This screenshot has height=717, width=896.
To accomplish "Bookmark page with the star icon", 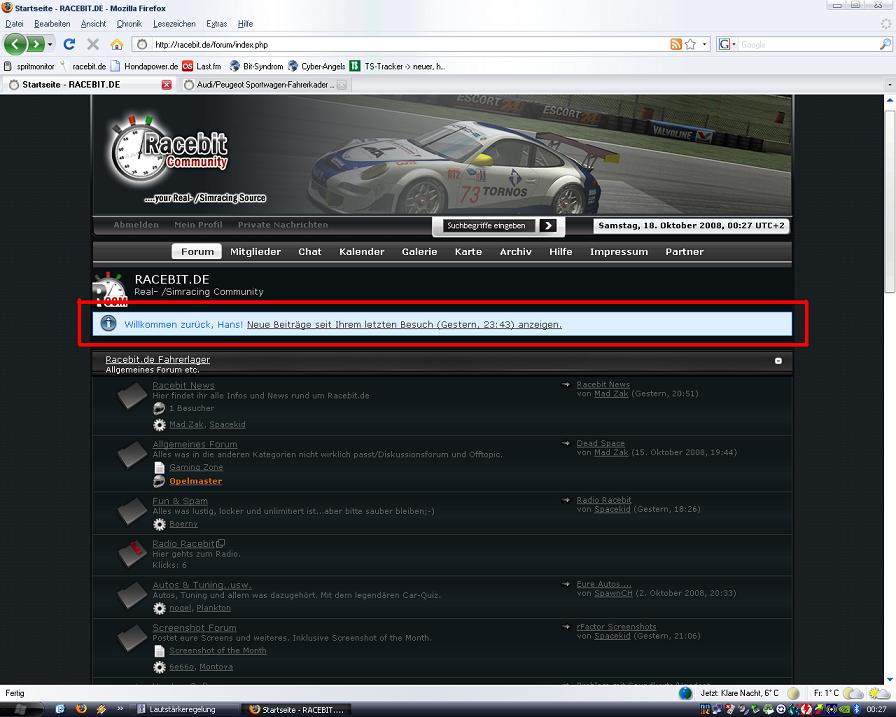I will [692, 44].
